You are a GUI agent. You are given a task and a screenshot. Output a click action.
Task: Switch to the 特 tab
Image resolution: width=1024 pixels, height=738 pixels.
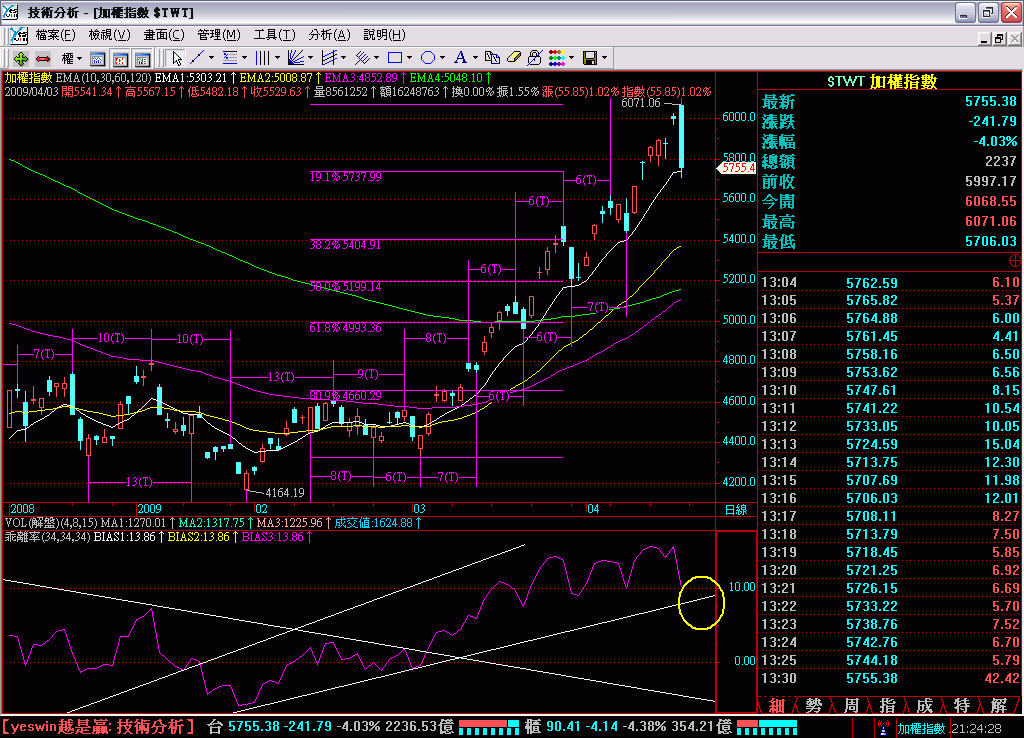point(962,705)
